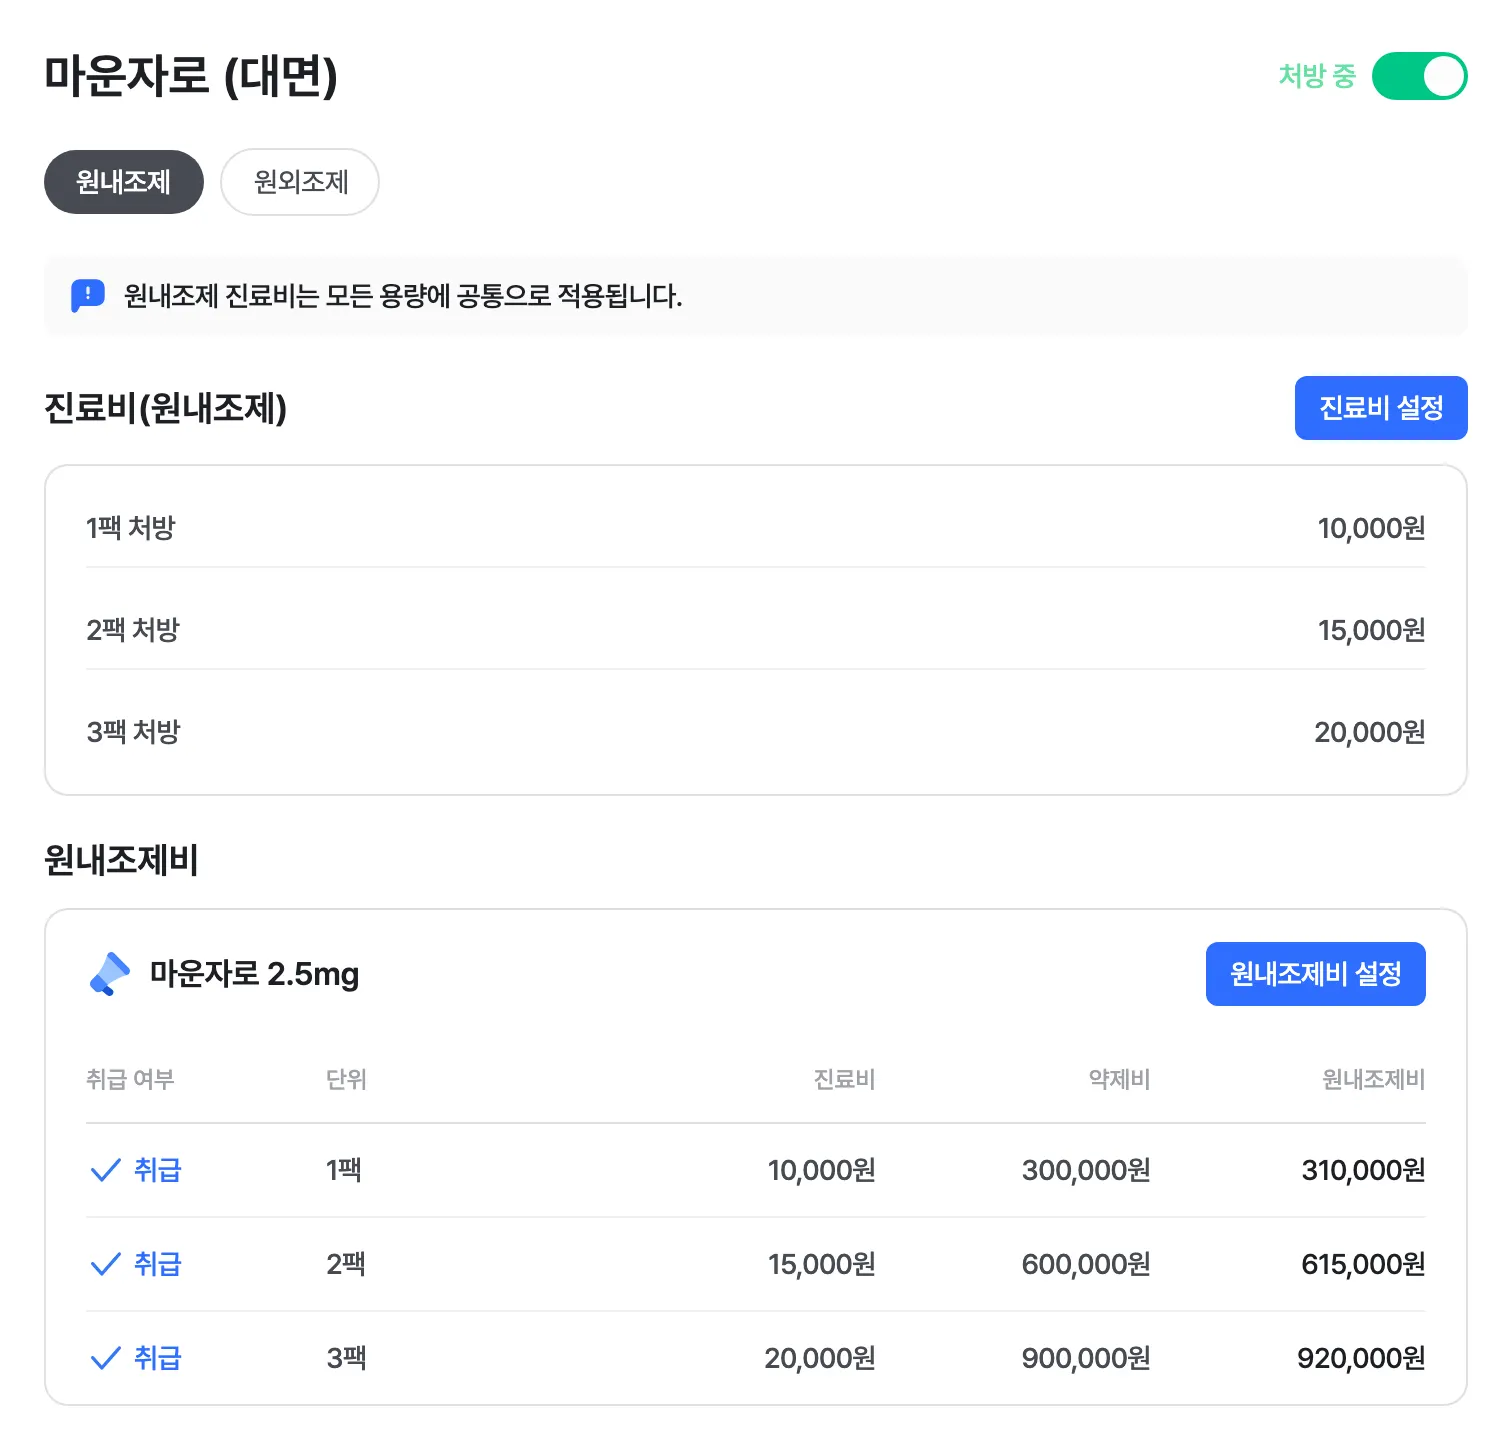Select the 2팩 처방 fee row

(x=755, y=630)
